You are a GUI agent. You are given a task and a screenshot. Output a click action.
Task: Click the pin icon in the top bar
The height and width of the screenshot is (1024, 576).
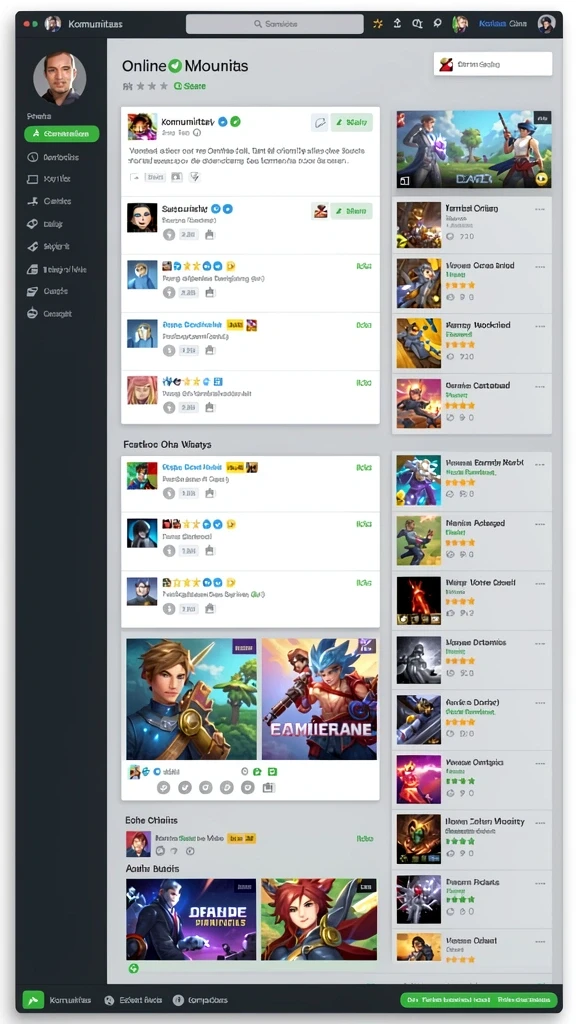[x=437, y=24]
